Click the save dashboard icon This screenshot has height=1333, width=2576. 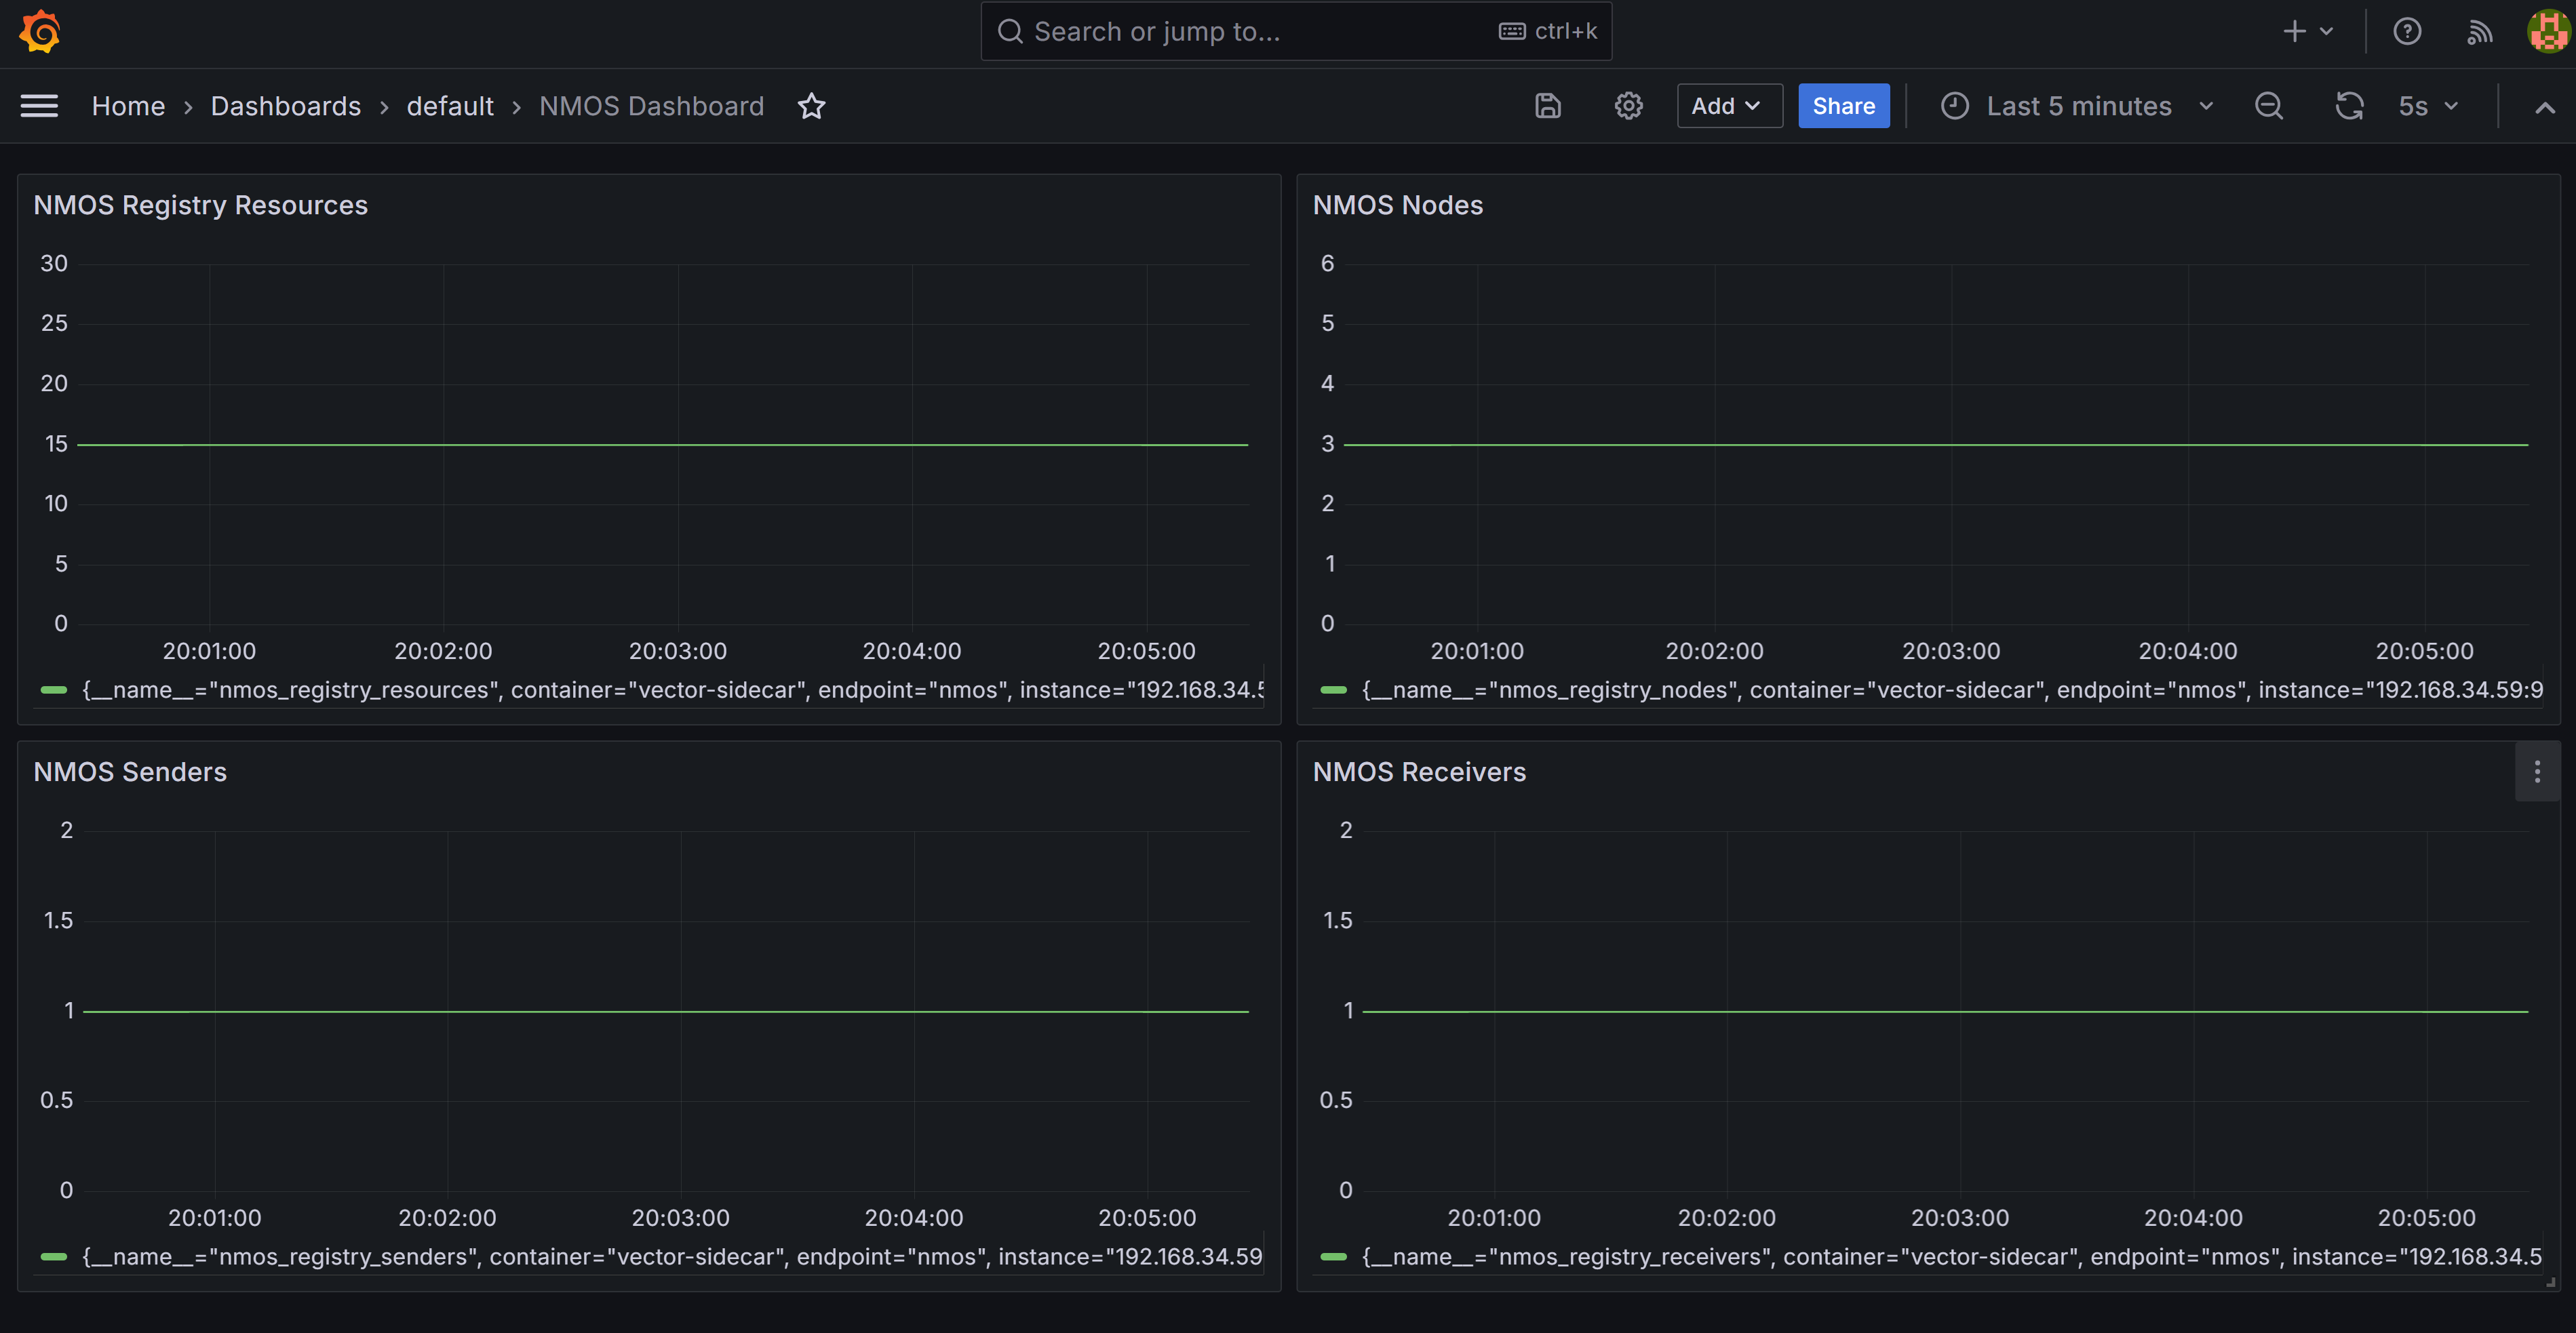click(x=1547, y=106)
